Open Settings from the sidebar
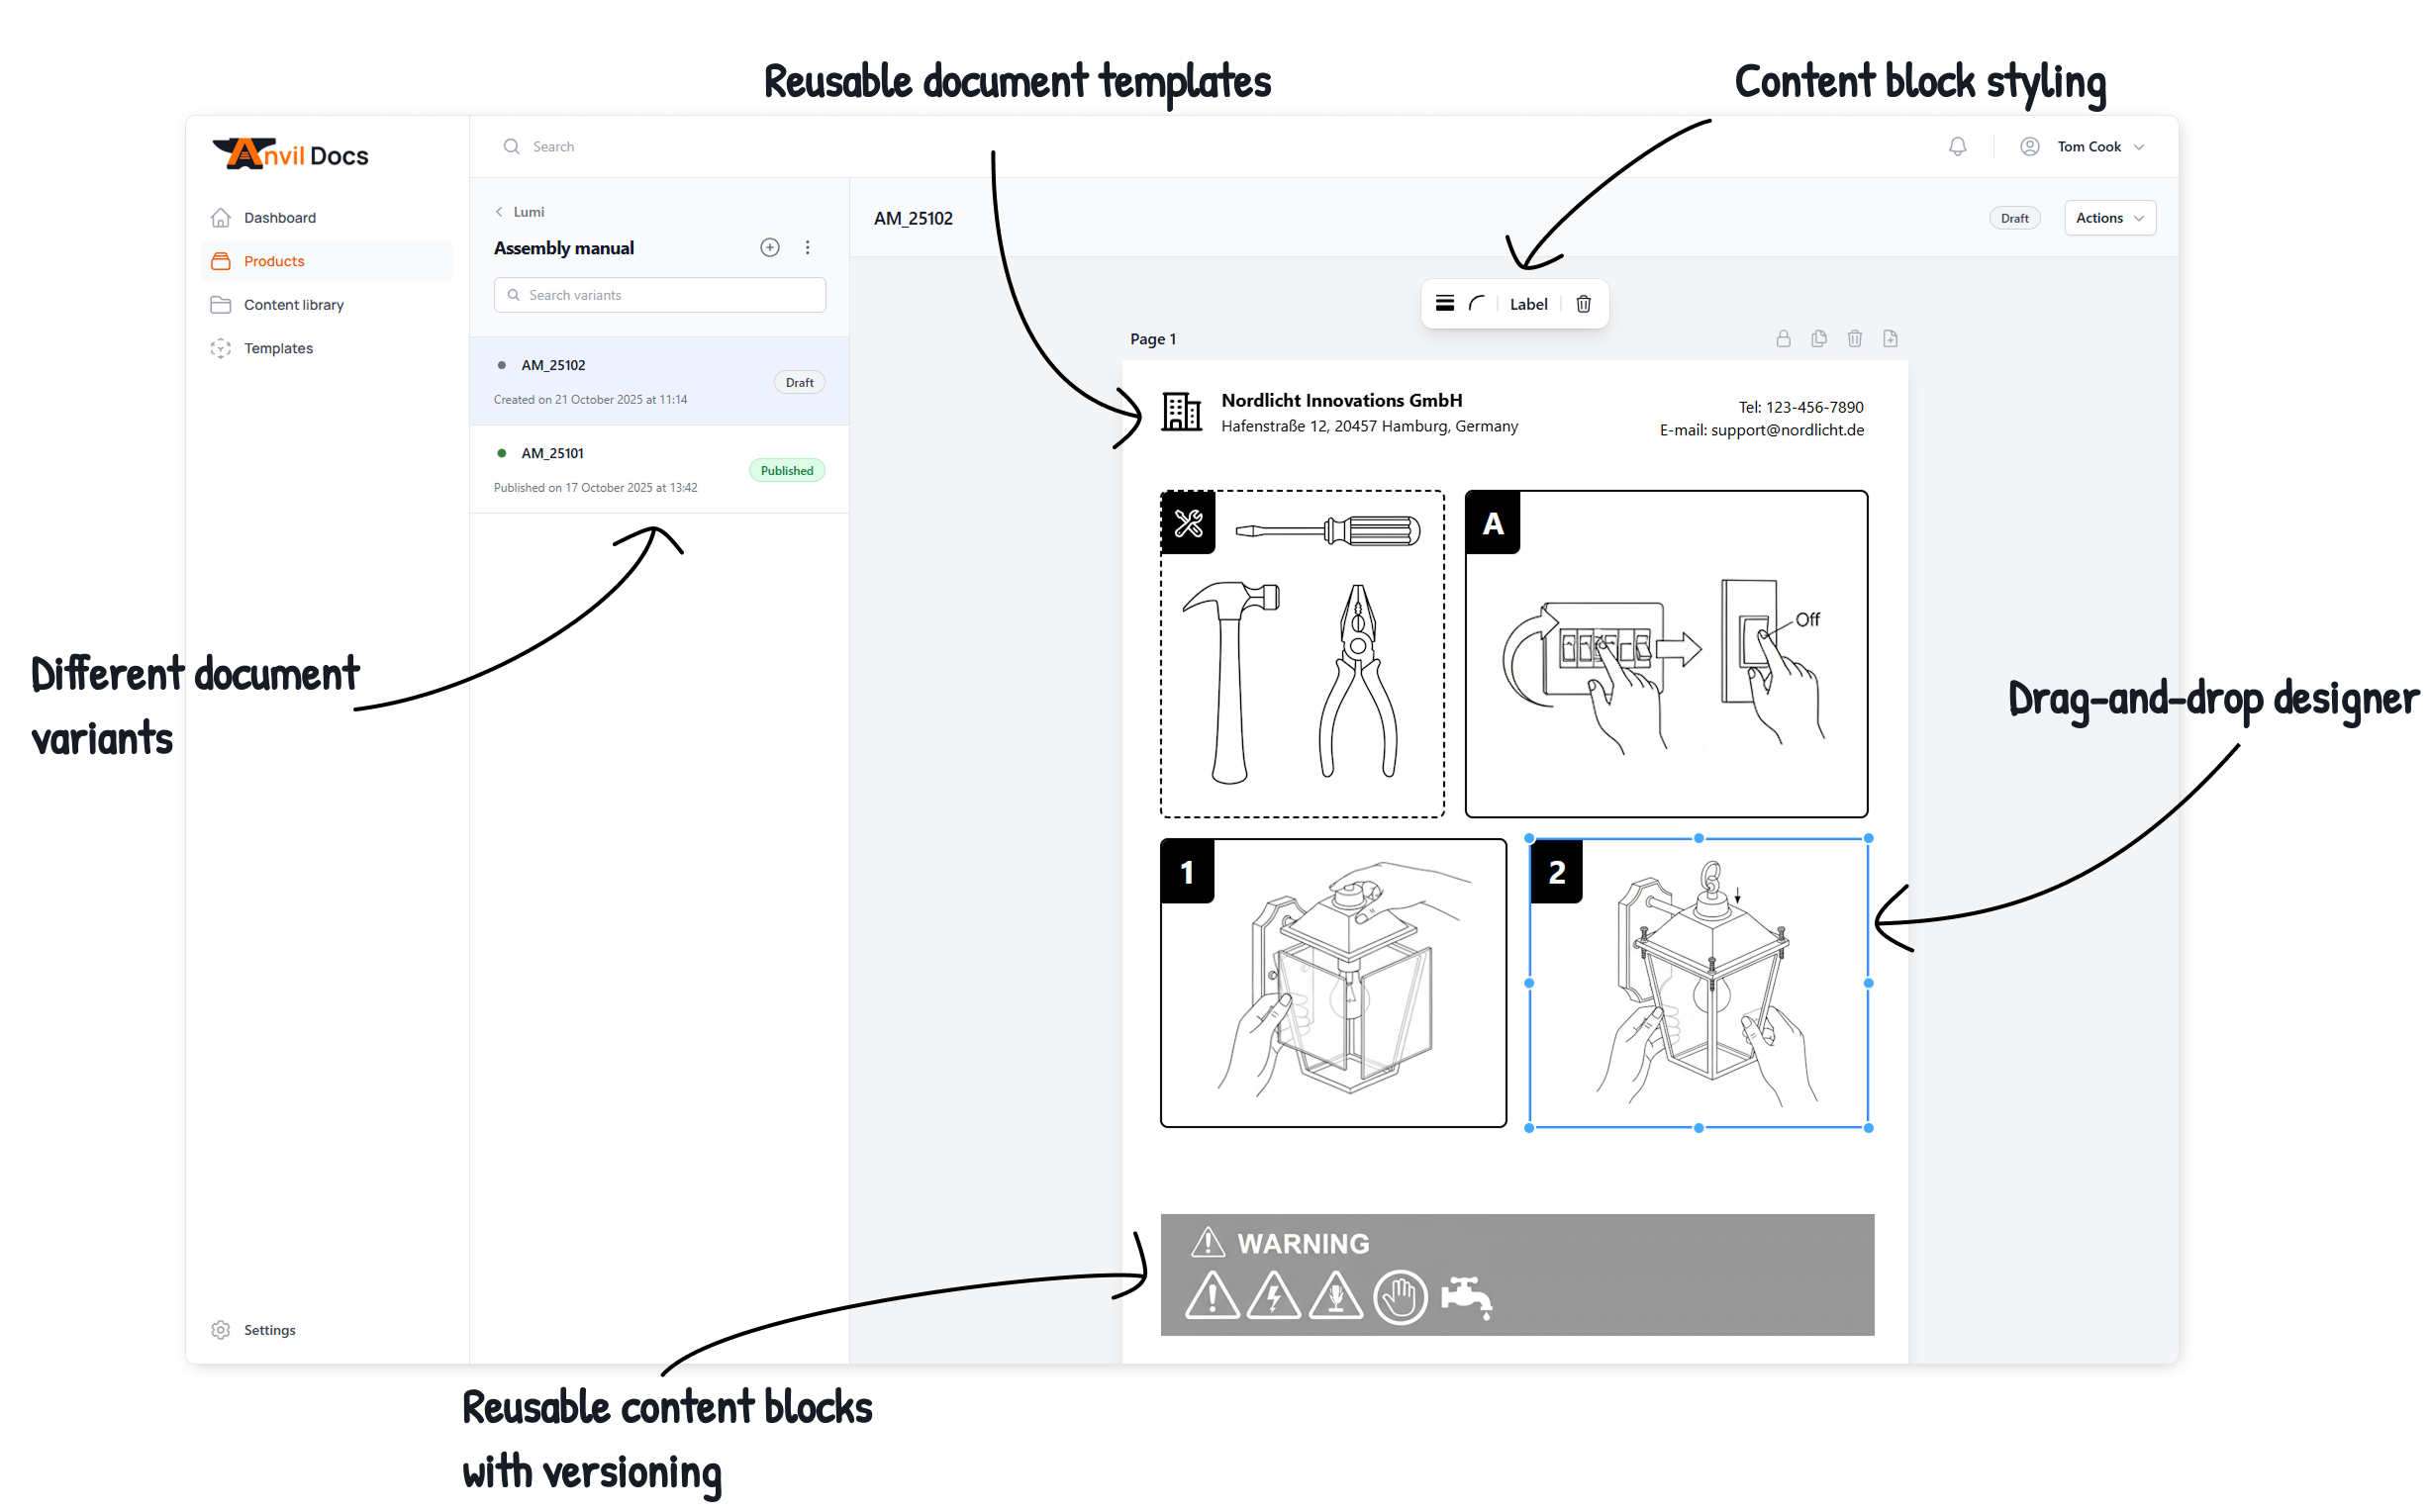The width and height of the screenshot is (2429, 1512). tap(268, 1330)
